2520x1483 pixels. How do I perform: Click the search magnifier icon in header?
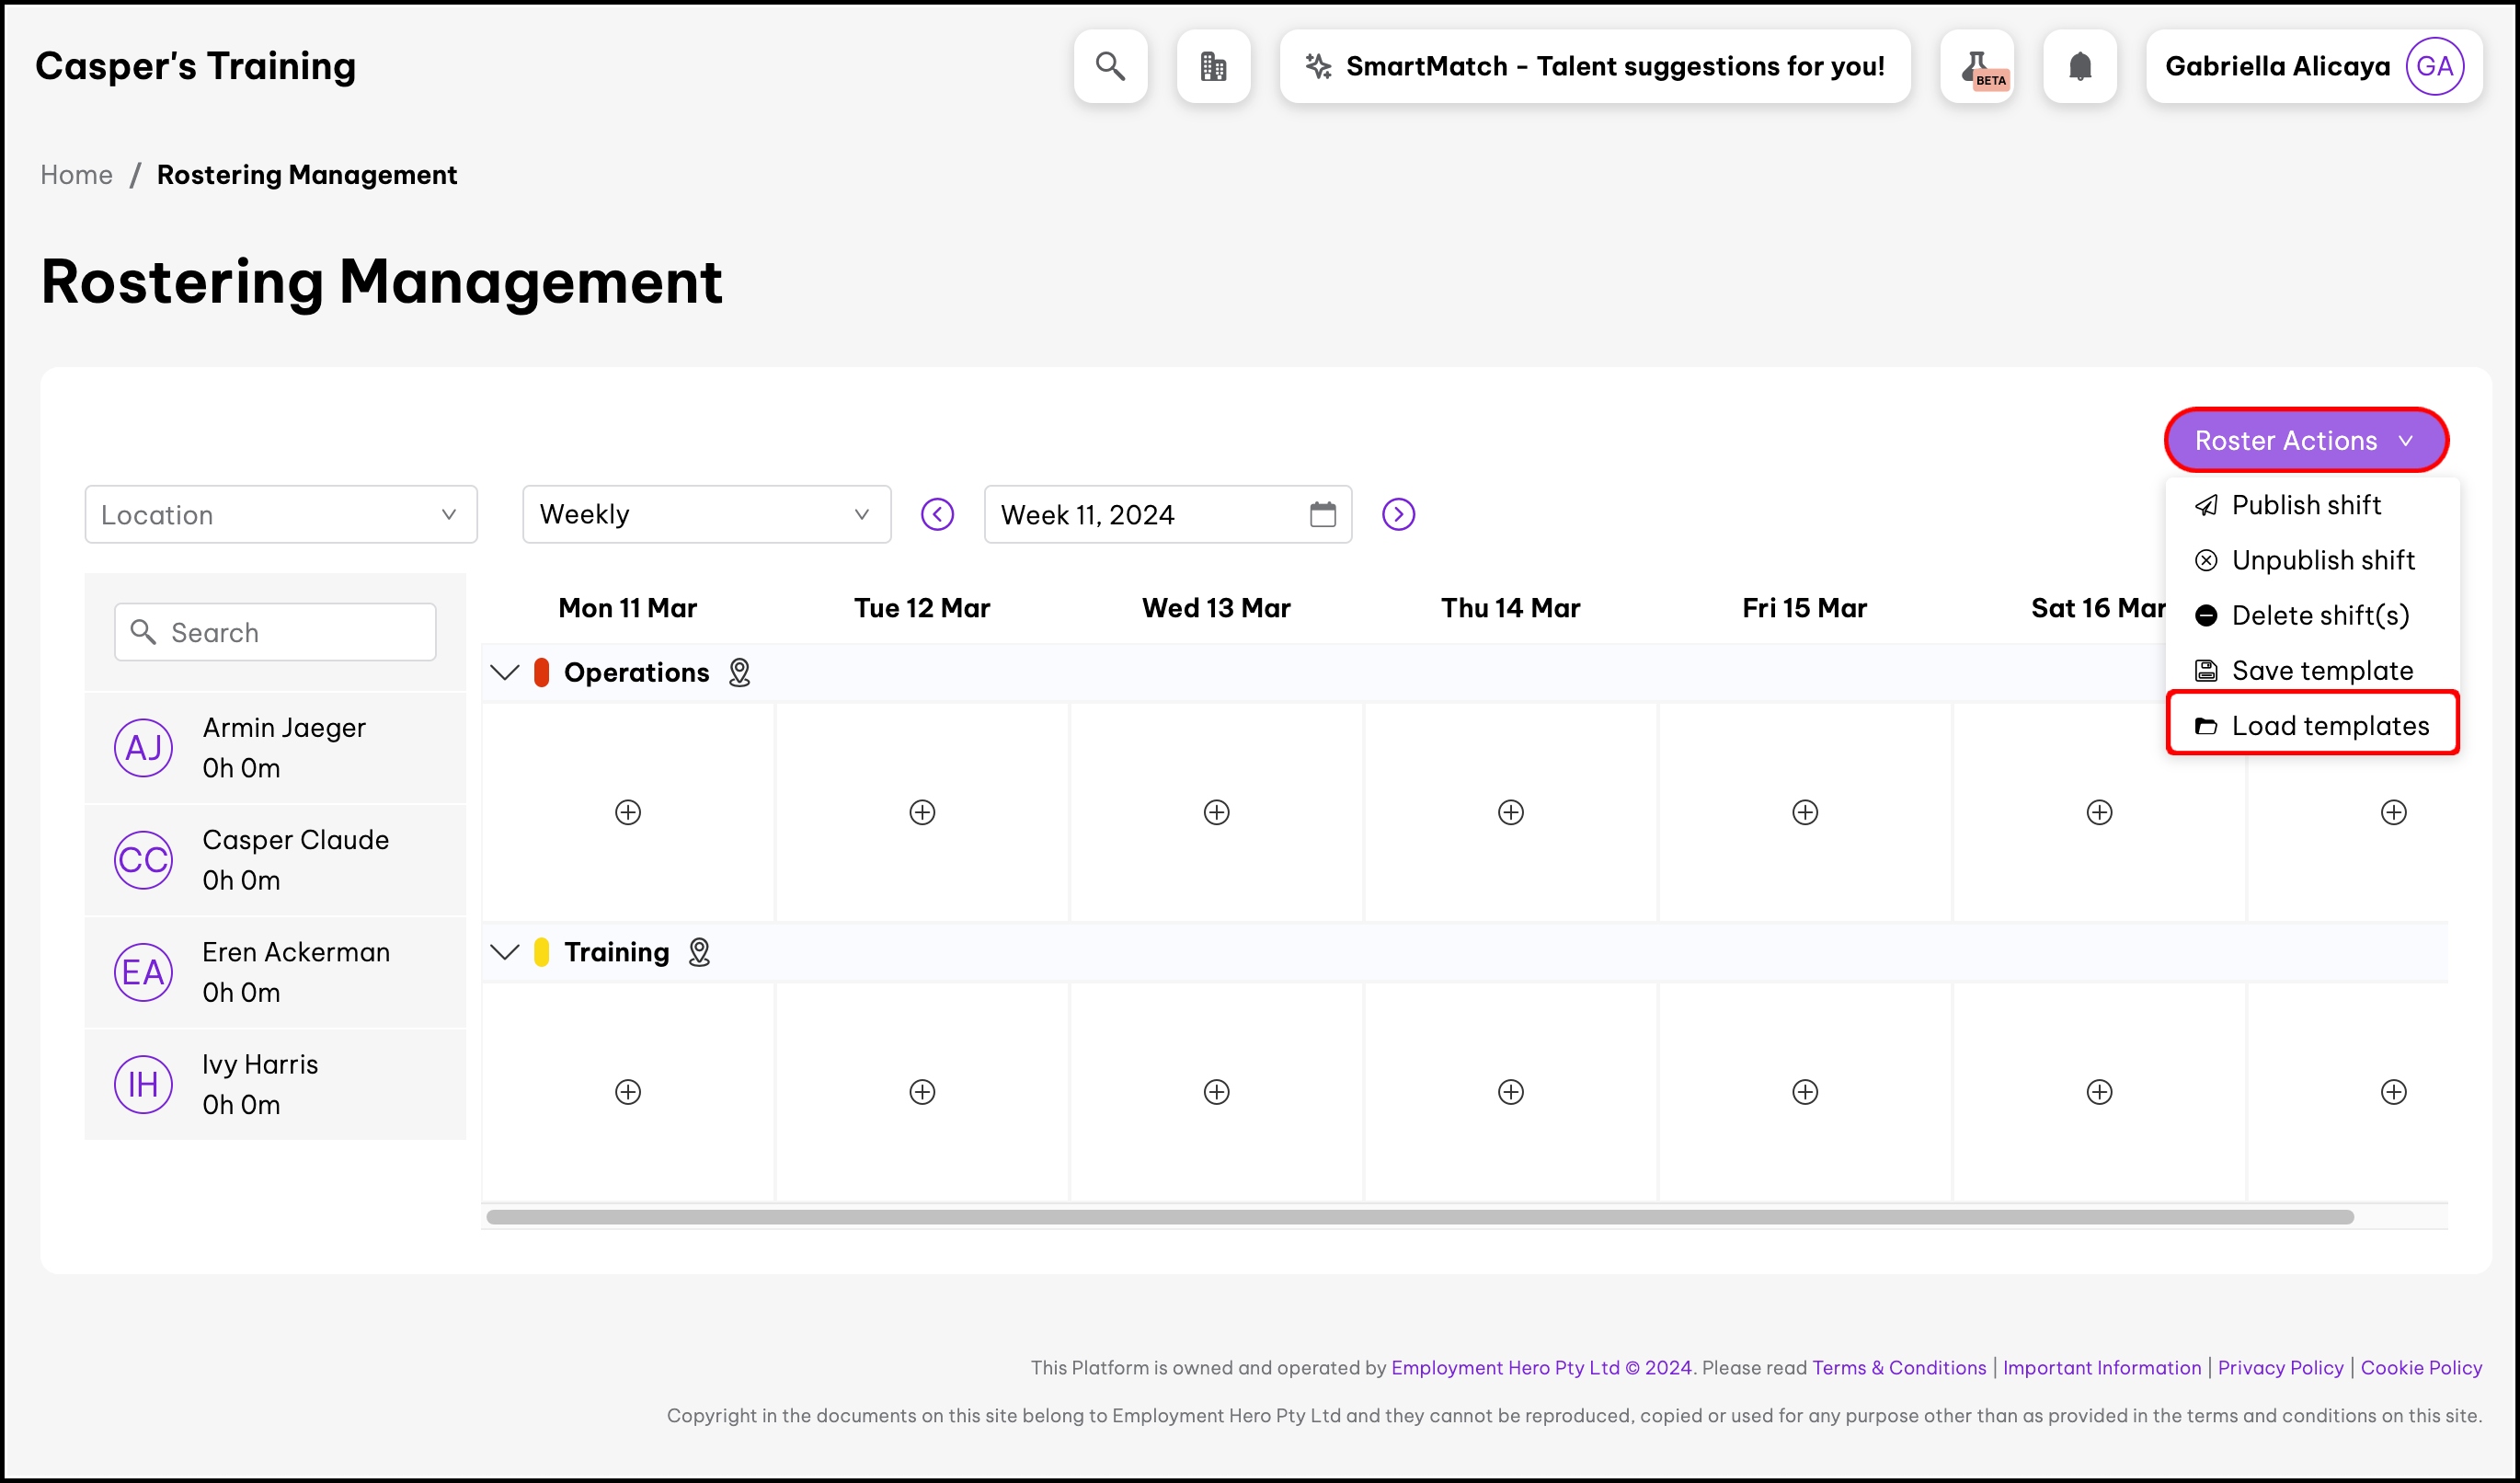[1110, 66]
